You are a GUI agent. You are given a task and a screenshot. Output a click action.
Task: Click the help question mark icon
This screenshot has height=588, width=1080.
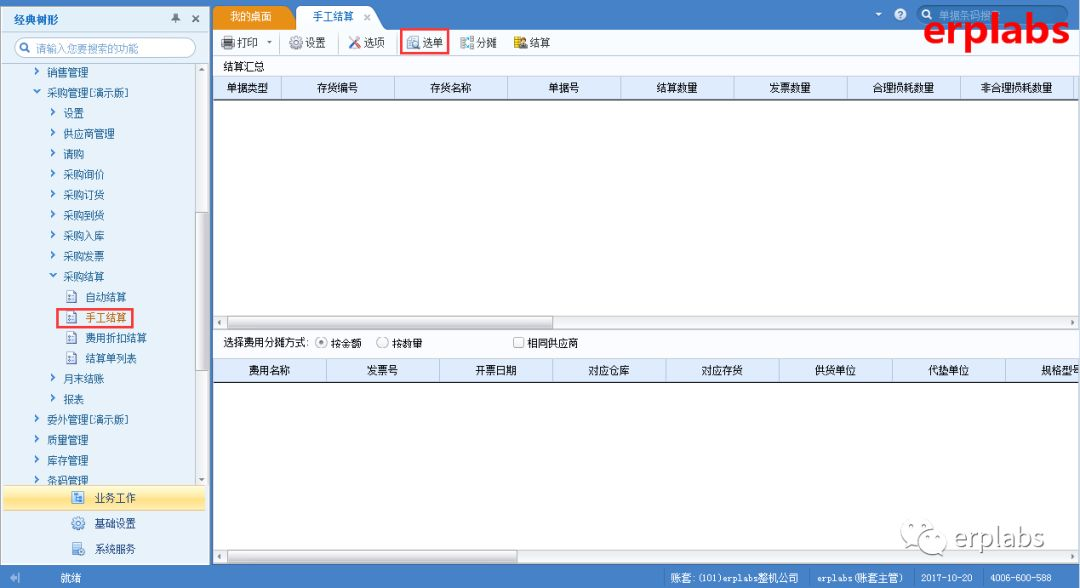click(900, 14)
